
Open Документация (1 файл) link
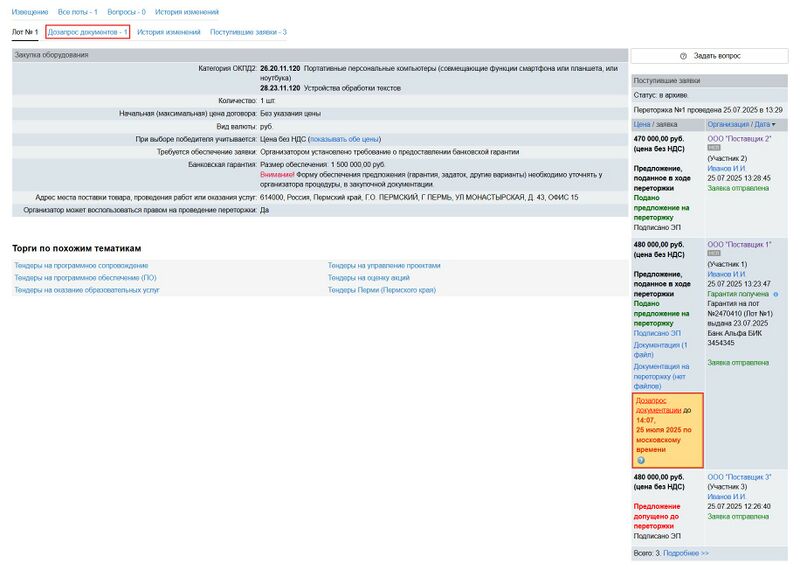[x=660, y=350]
